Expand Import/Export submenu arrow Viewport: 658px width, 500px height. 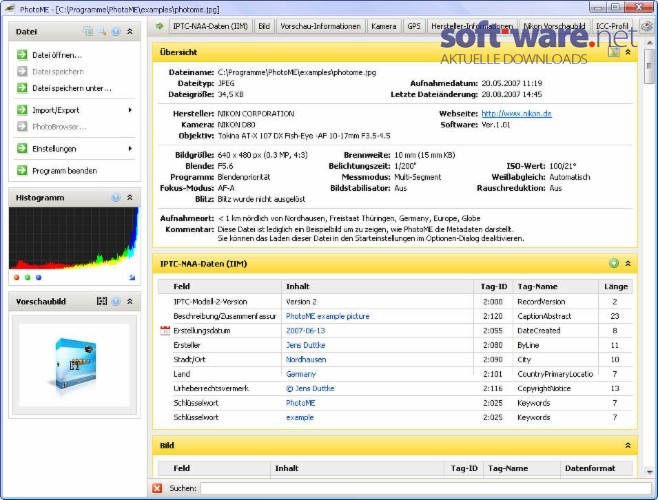click(x=130, y=110)
